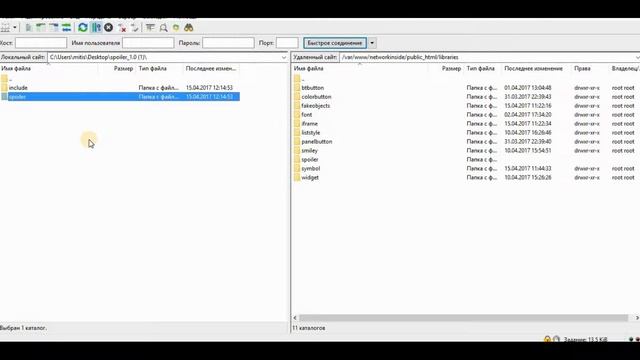Click the Владелец column header
640x360 pixels.
point(625,69)
